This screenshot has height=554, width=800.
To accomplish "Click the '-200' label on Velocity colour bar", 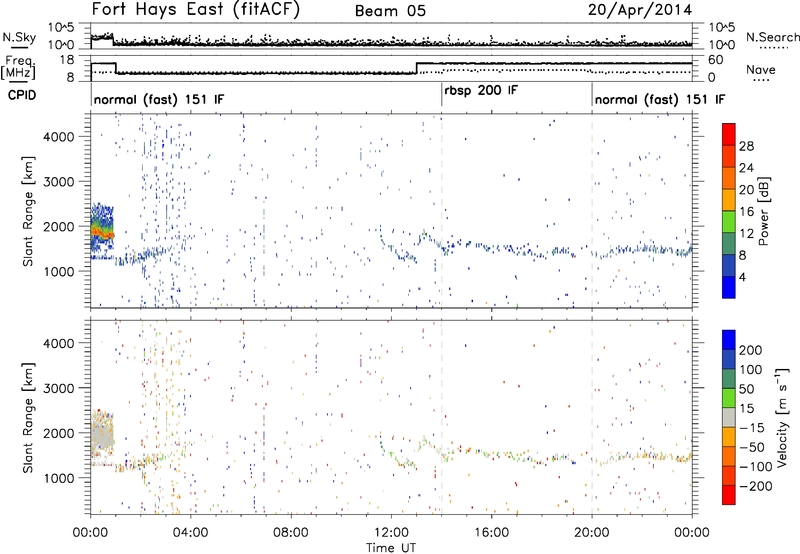I will 756,486.
